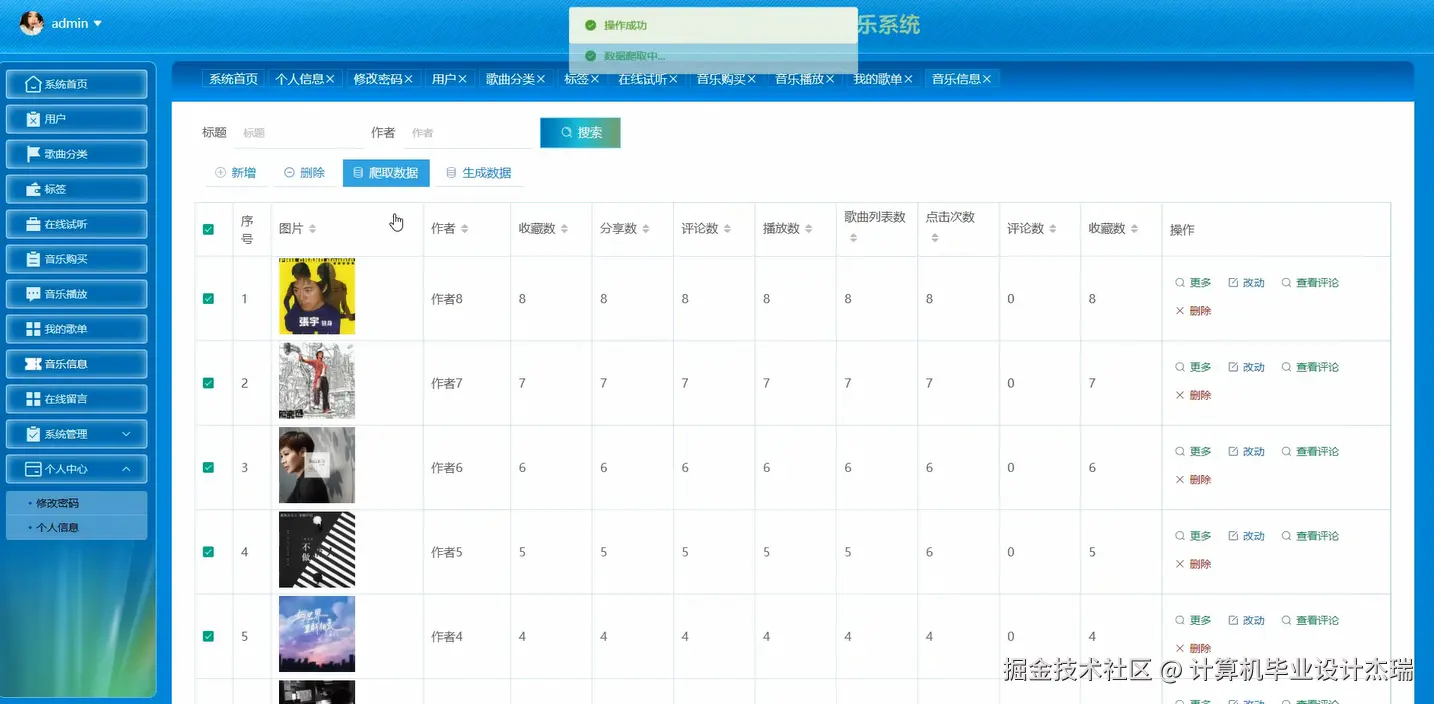
Task: Click the 删除 toolbar button
Action: point(304,173)
